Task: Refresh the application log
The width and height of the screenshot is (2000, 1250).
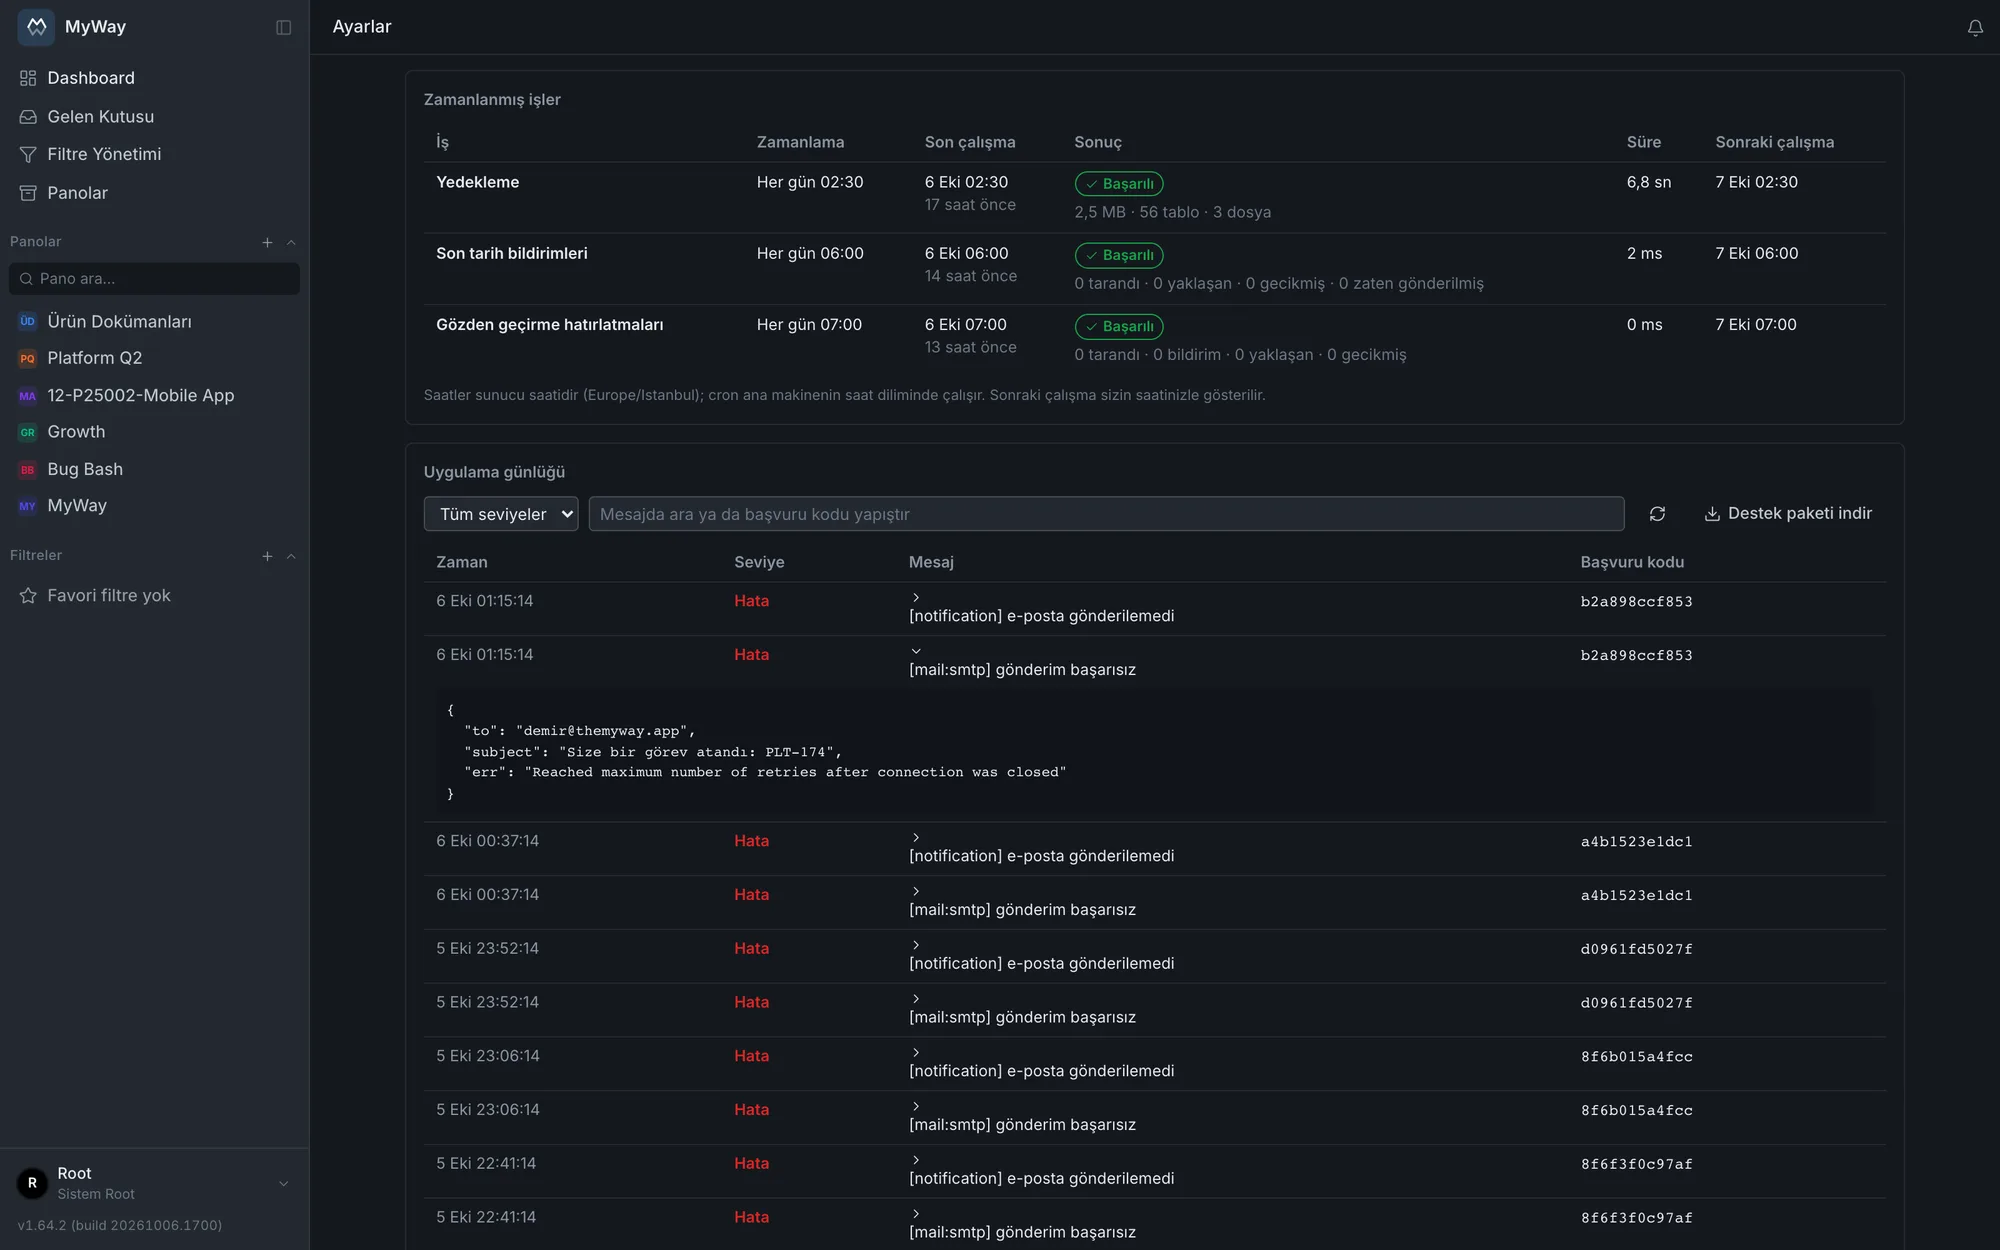Action: tap(1657, 514)
